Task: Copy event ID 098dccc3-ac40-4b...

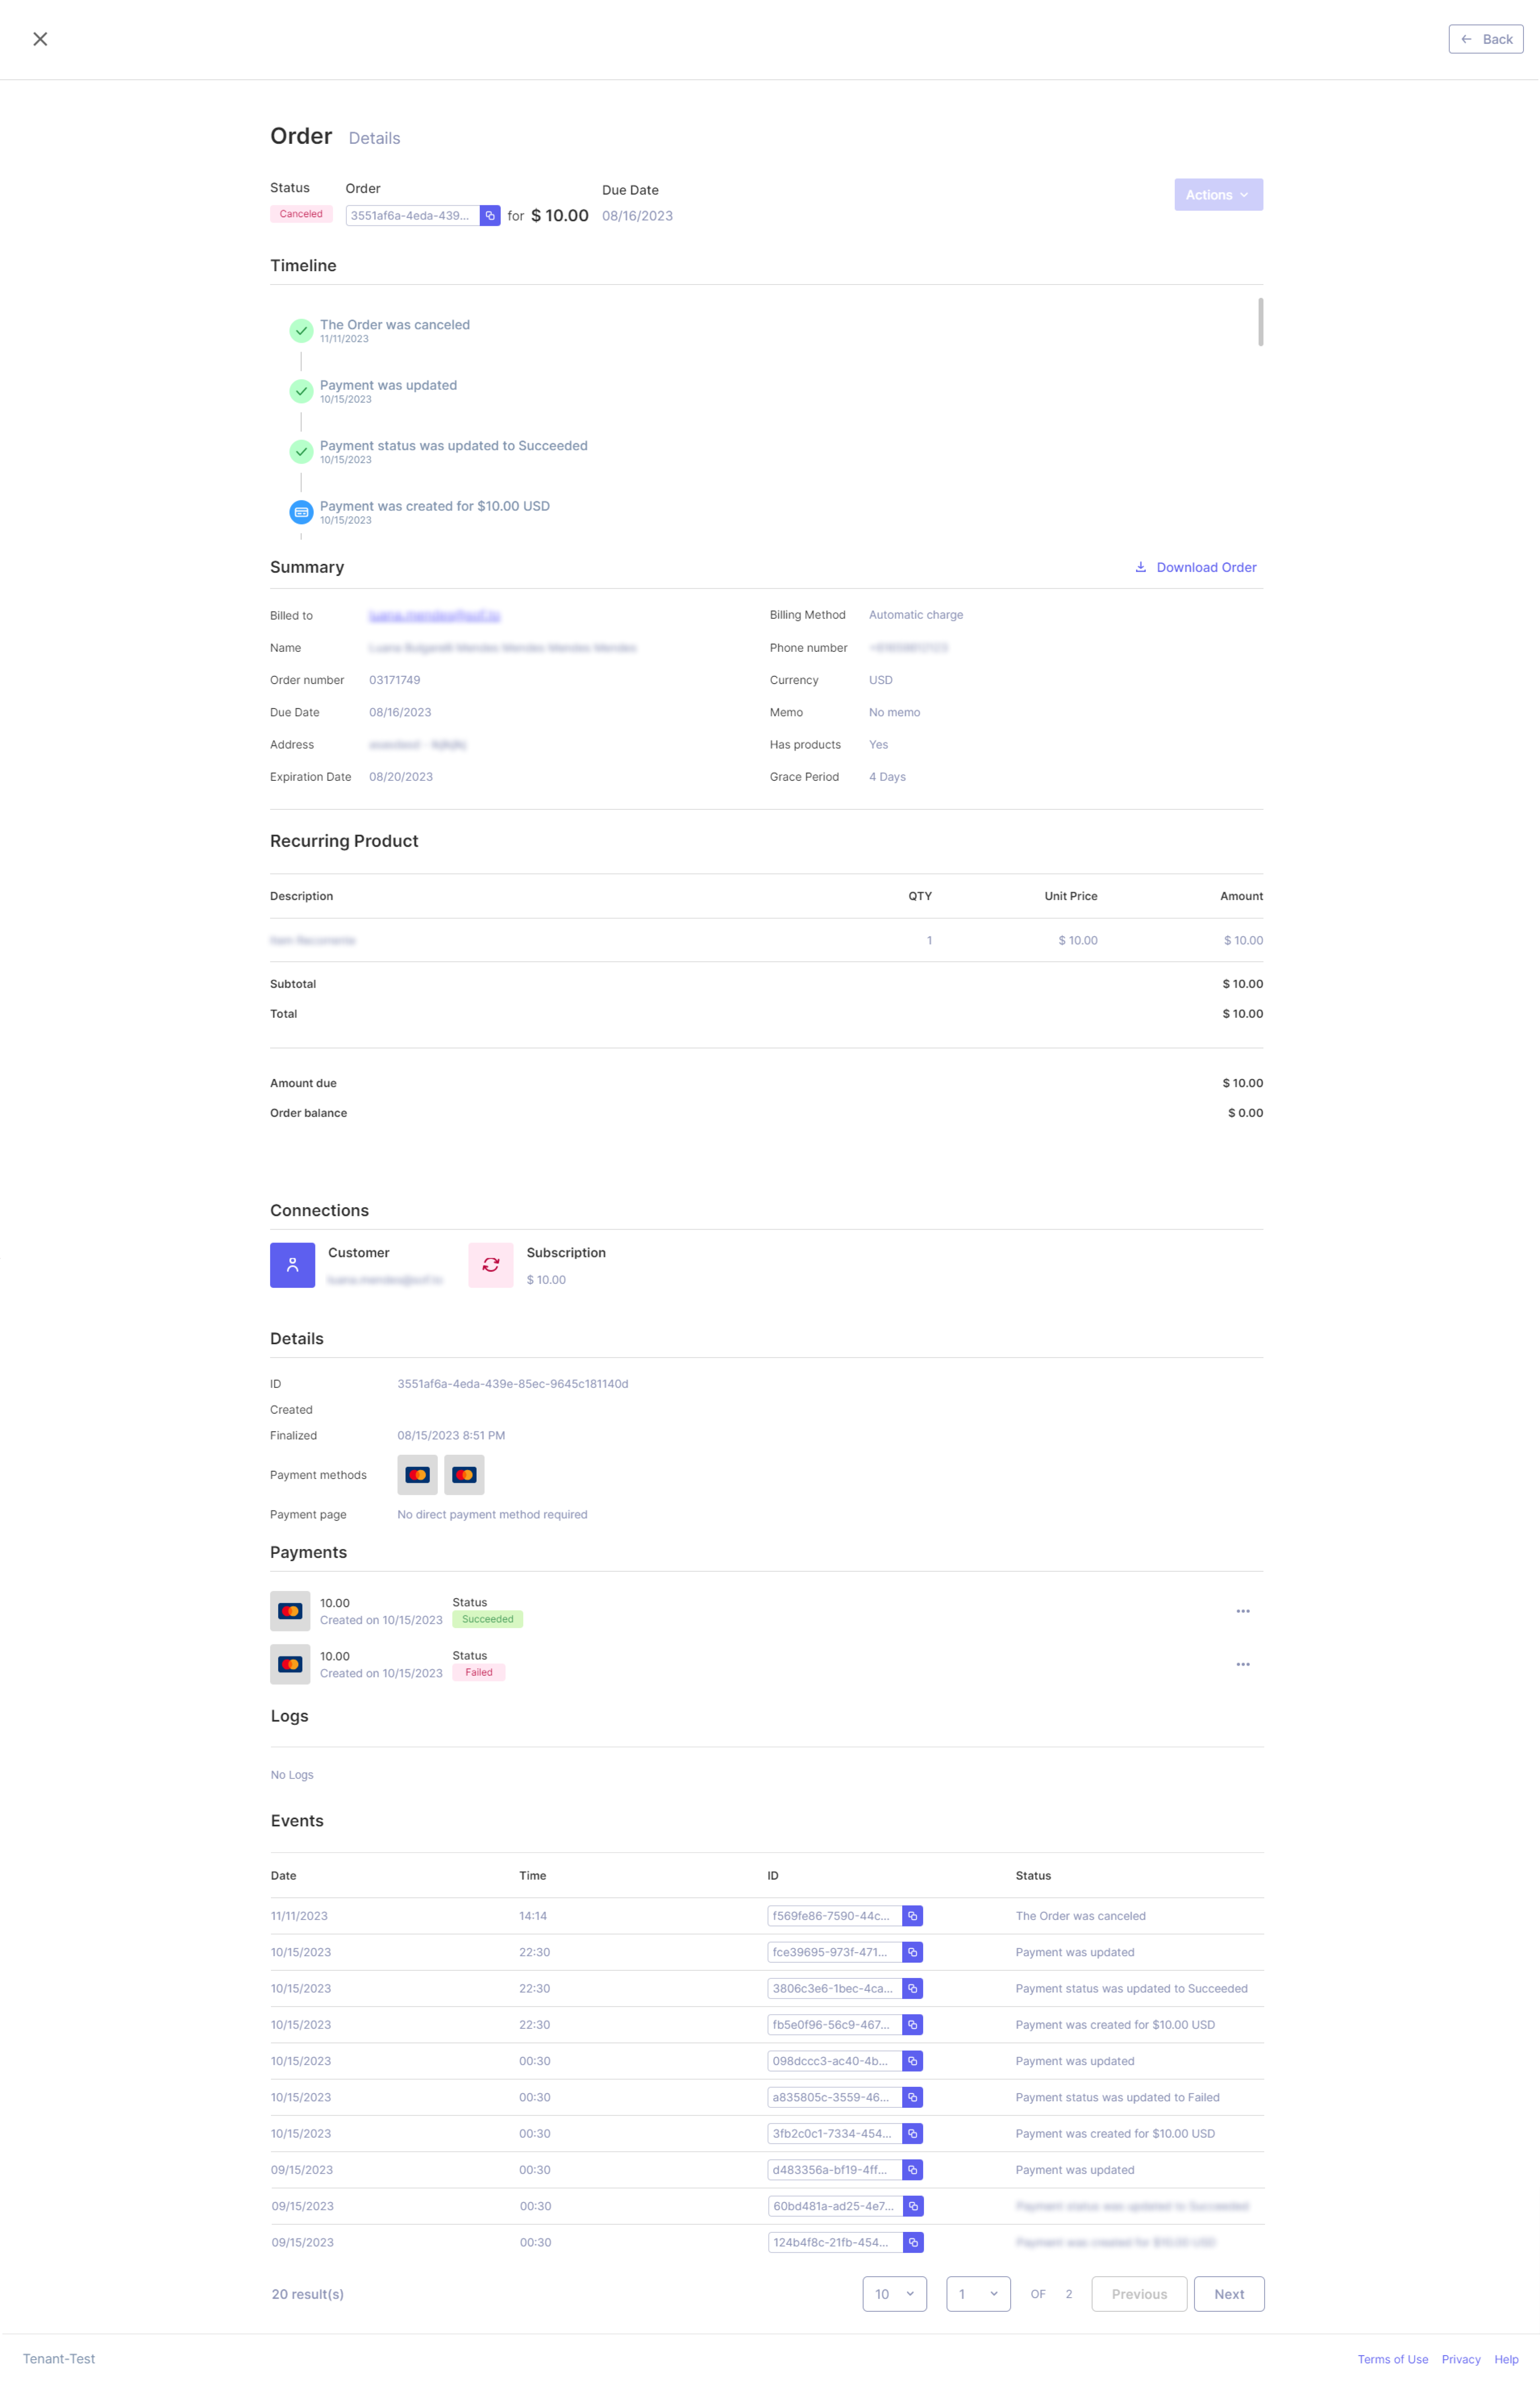Action: coord(912,2061)
